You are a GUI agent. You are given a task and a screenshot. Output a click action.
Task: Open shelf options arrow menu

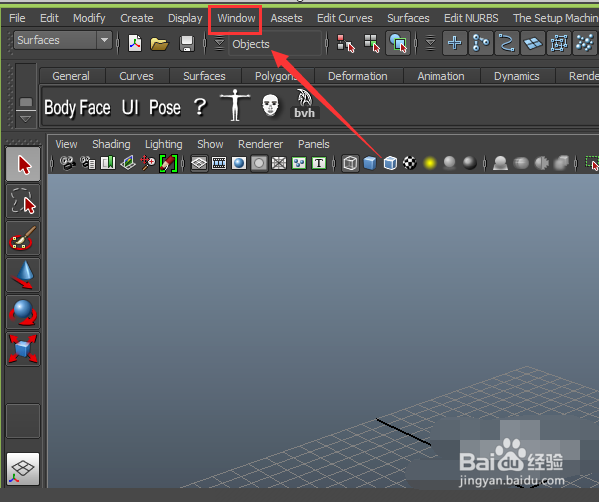25,119
